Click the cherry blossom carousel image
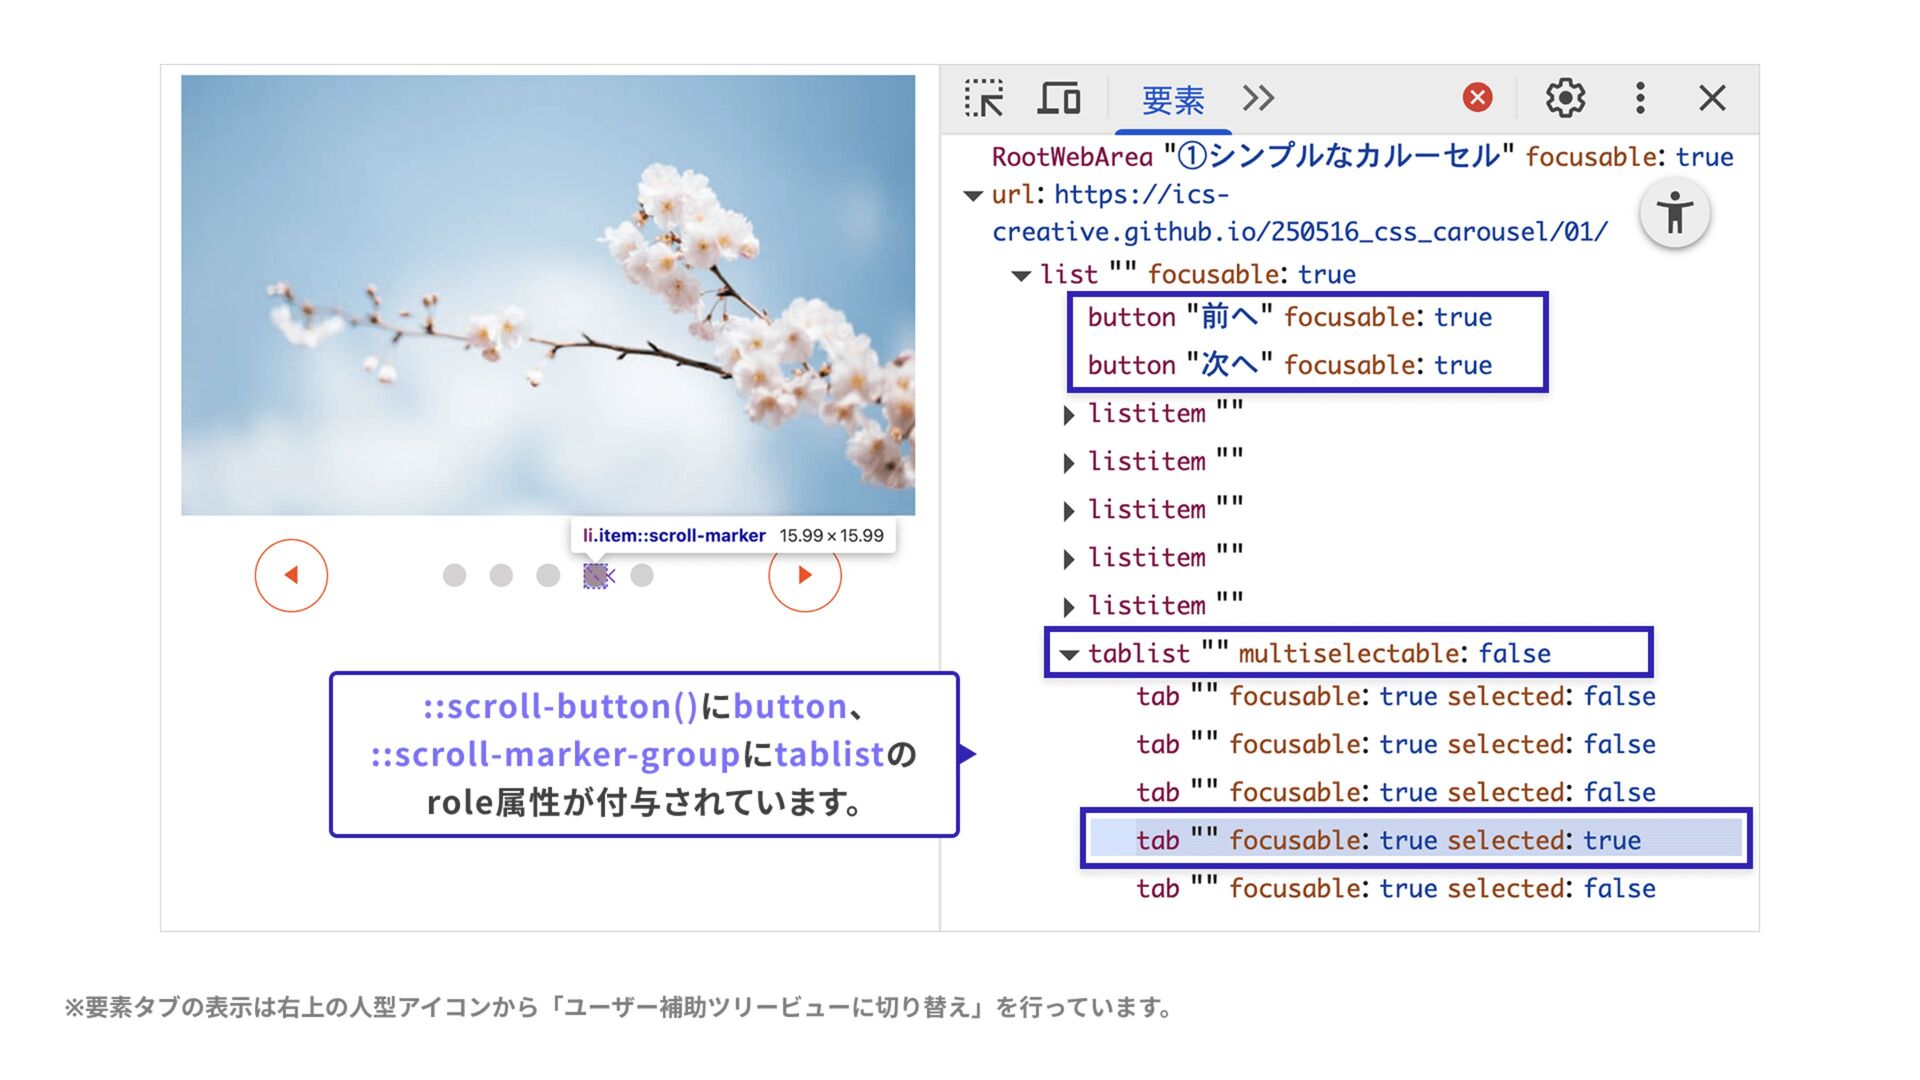Screen dimensions: 1920x1080 pyautogui.click(x=547, y=295)
